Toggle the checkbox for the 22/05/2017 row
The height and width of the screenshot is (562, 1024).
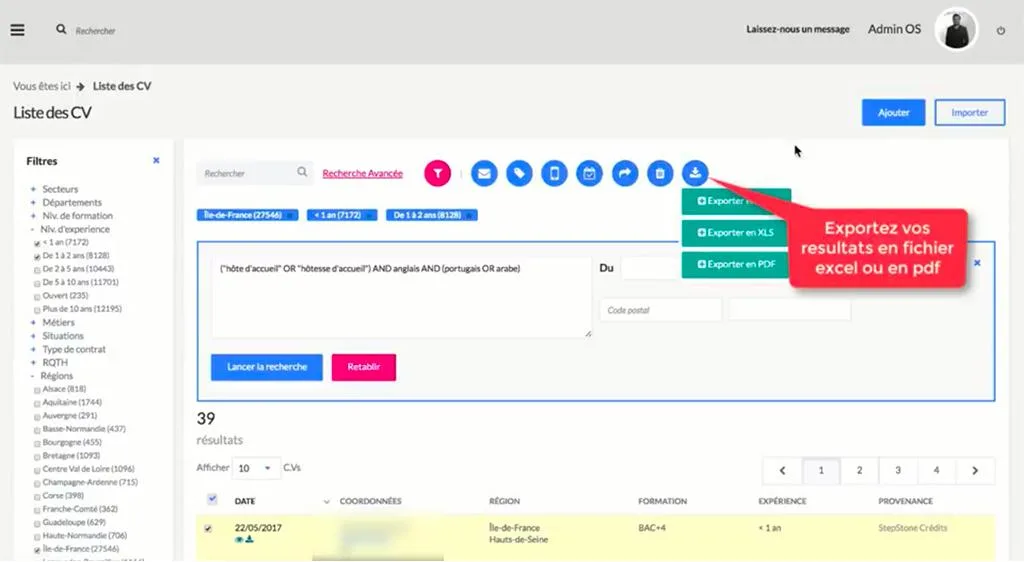tap(208, 529)
